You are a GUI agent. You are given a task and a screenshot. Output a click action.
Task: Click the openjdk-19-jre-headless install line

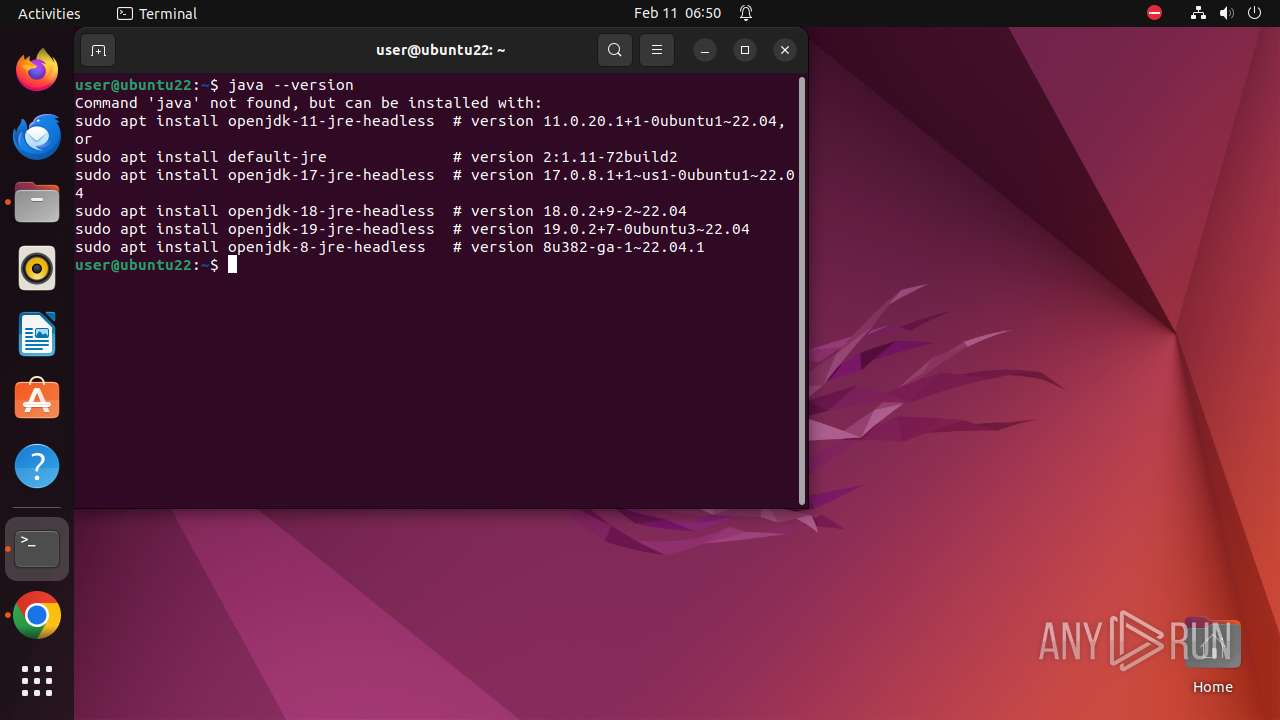[412, 229]
